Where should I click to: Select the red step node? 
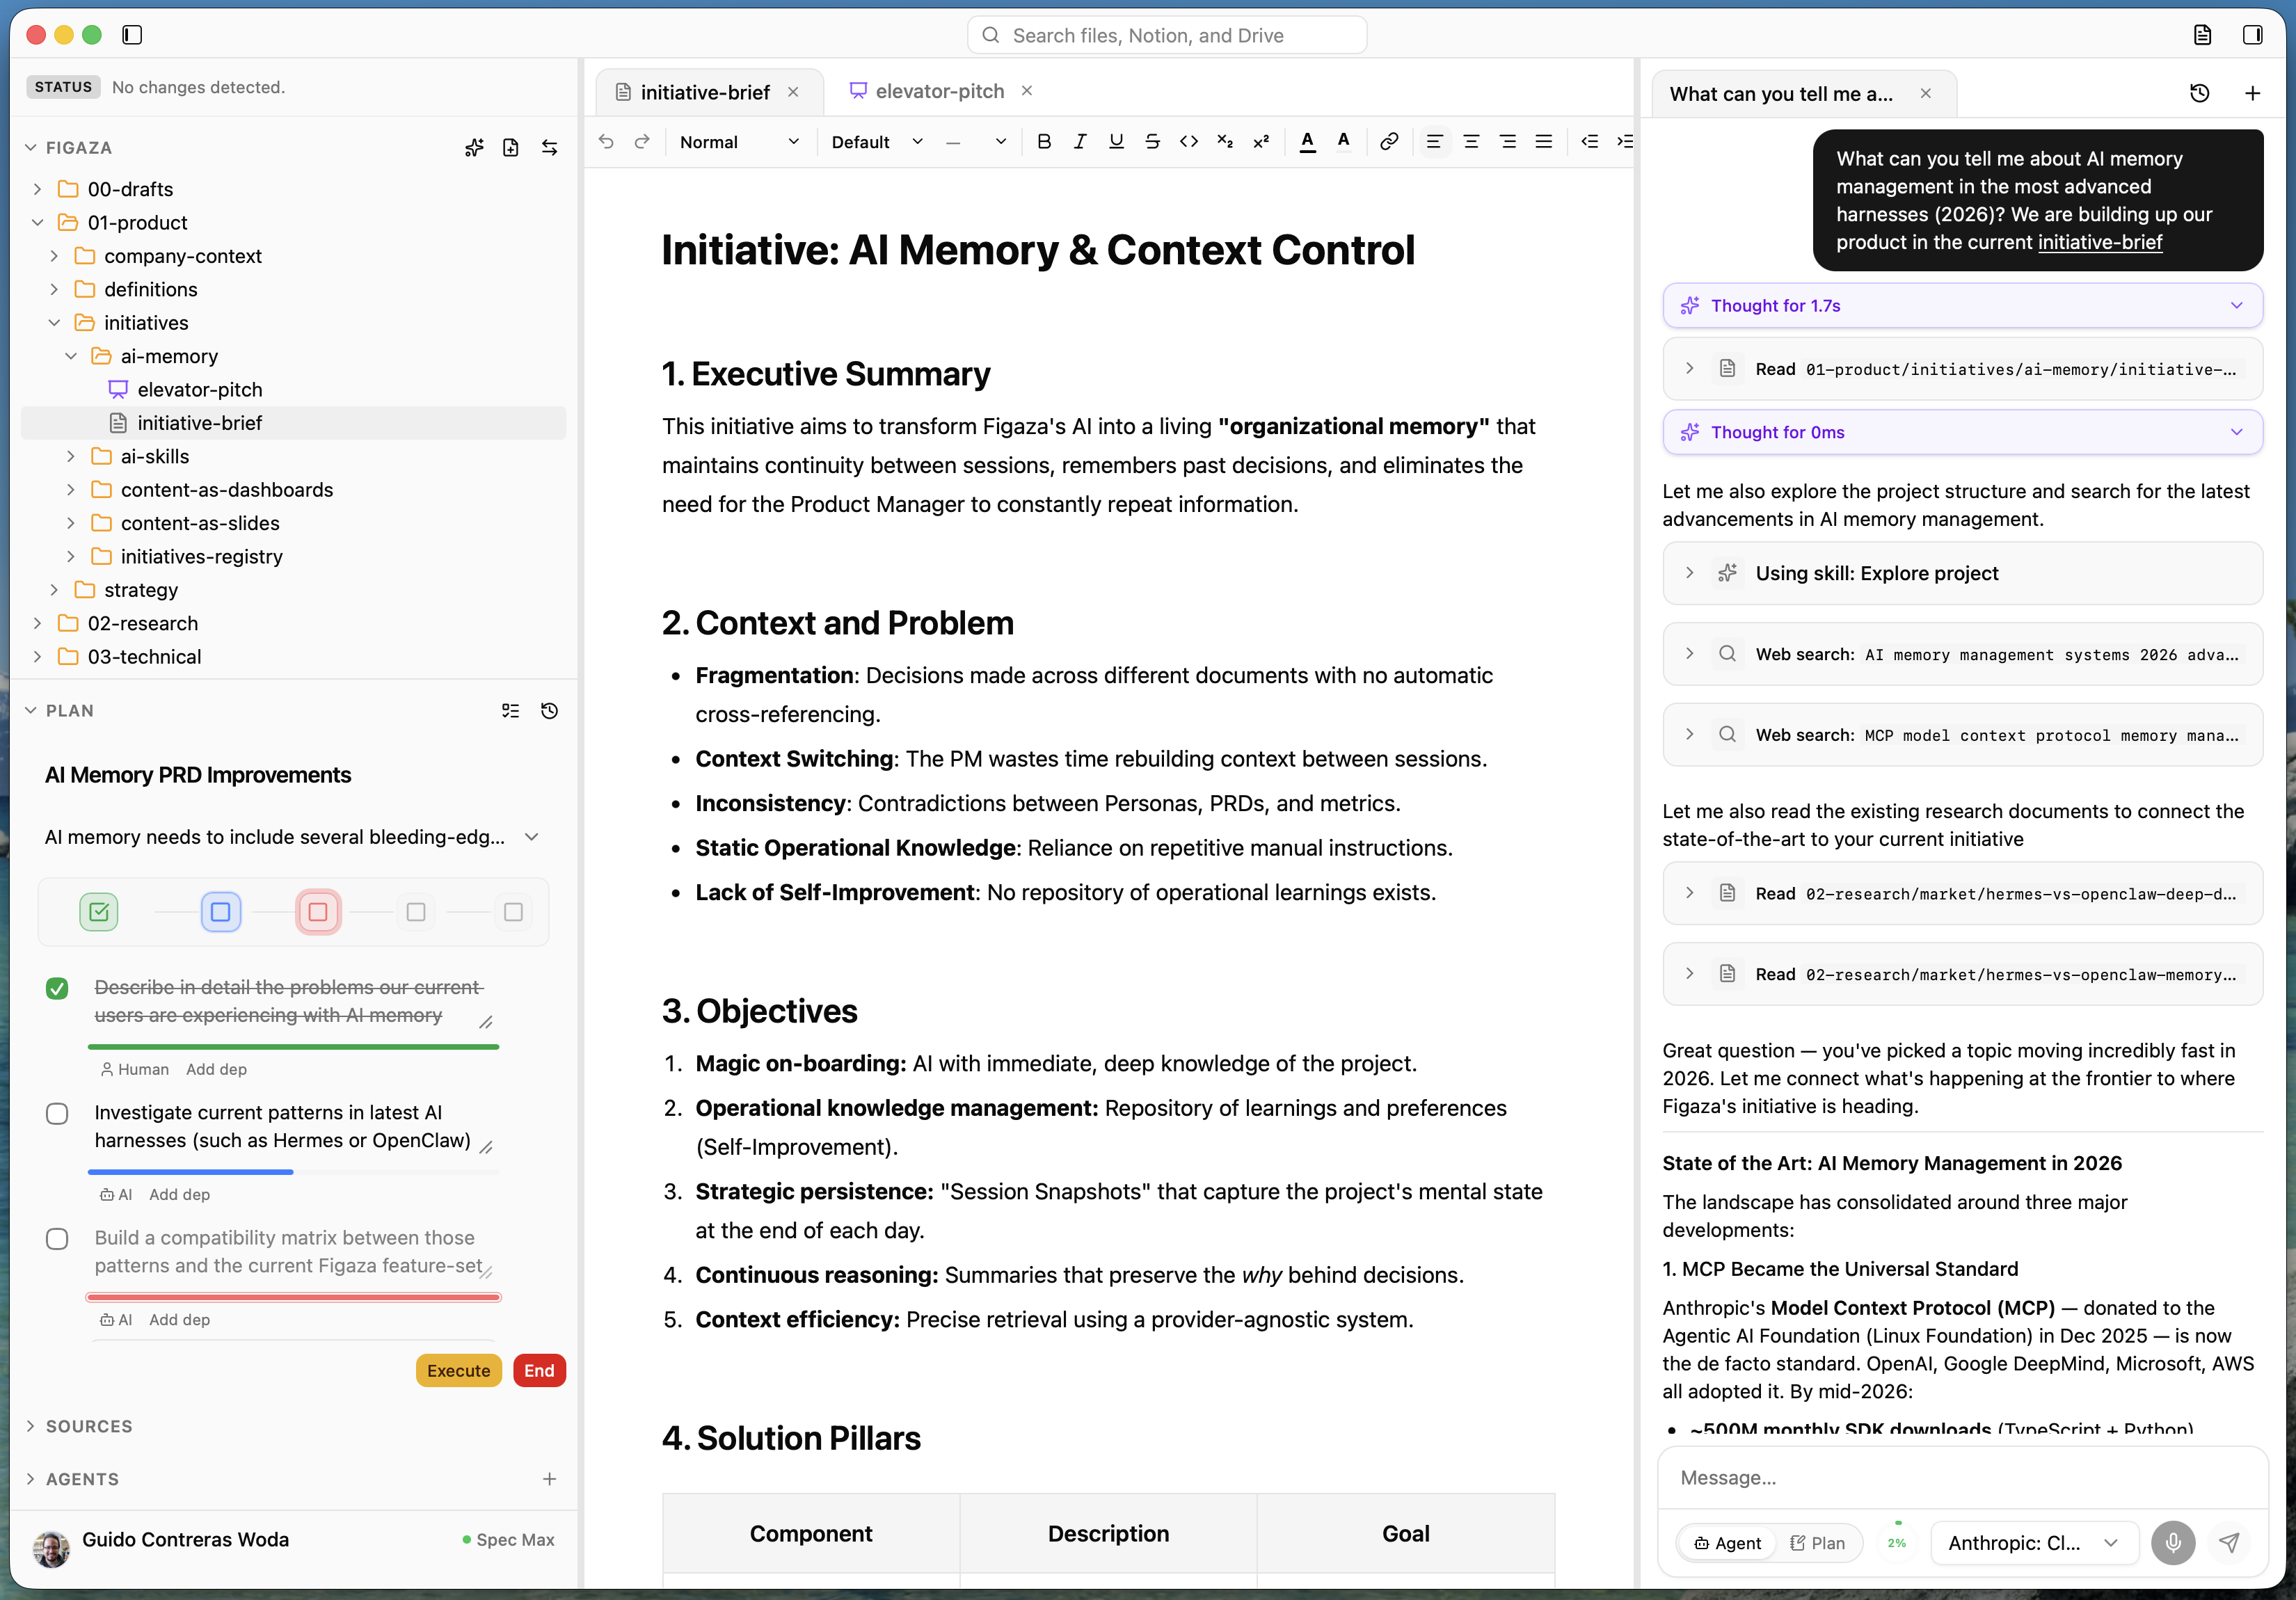(318, 912)
